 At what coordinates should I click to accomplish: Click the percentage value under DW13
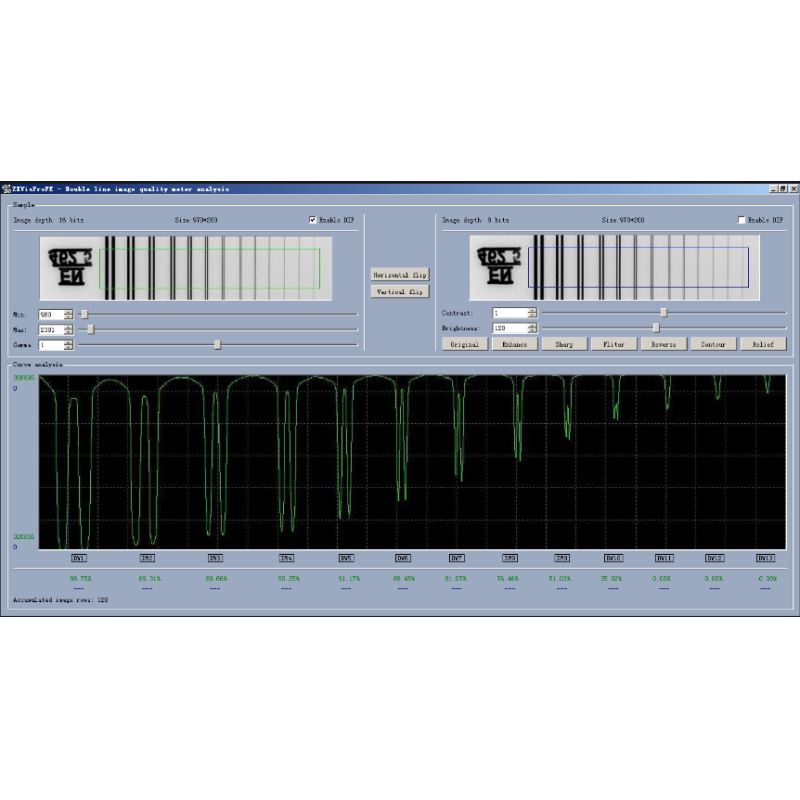[768, 579]
